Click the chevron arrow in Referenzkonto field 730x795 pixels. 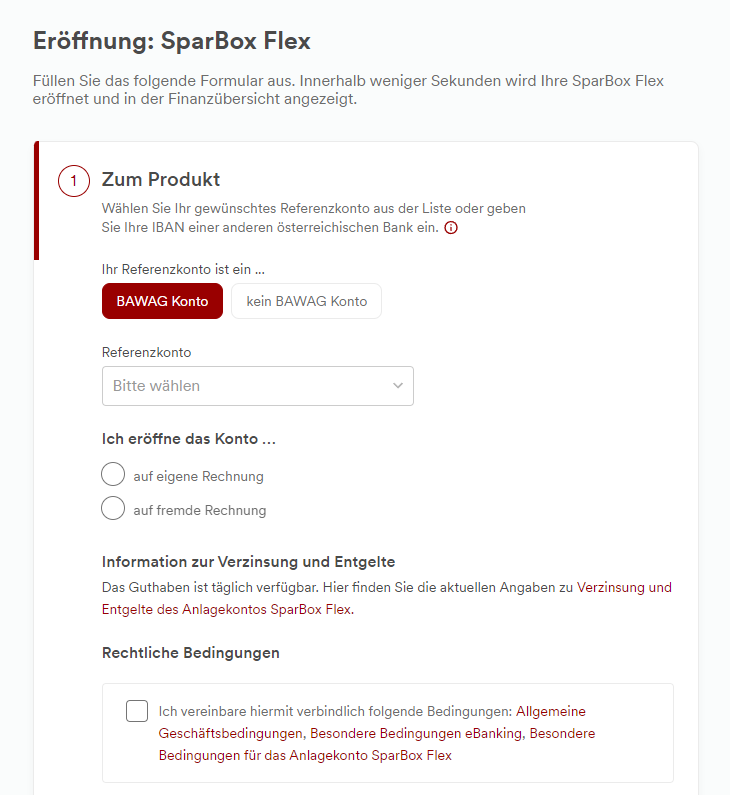coord(397,386)
